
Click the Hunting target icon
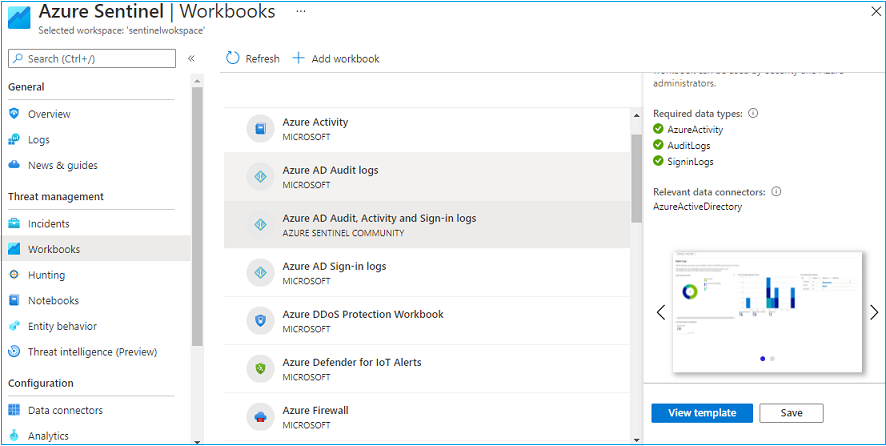coord(14,274)
